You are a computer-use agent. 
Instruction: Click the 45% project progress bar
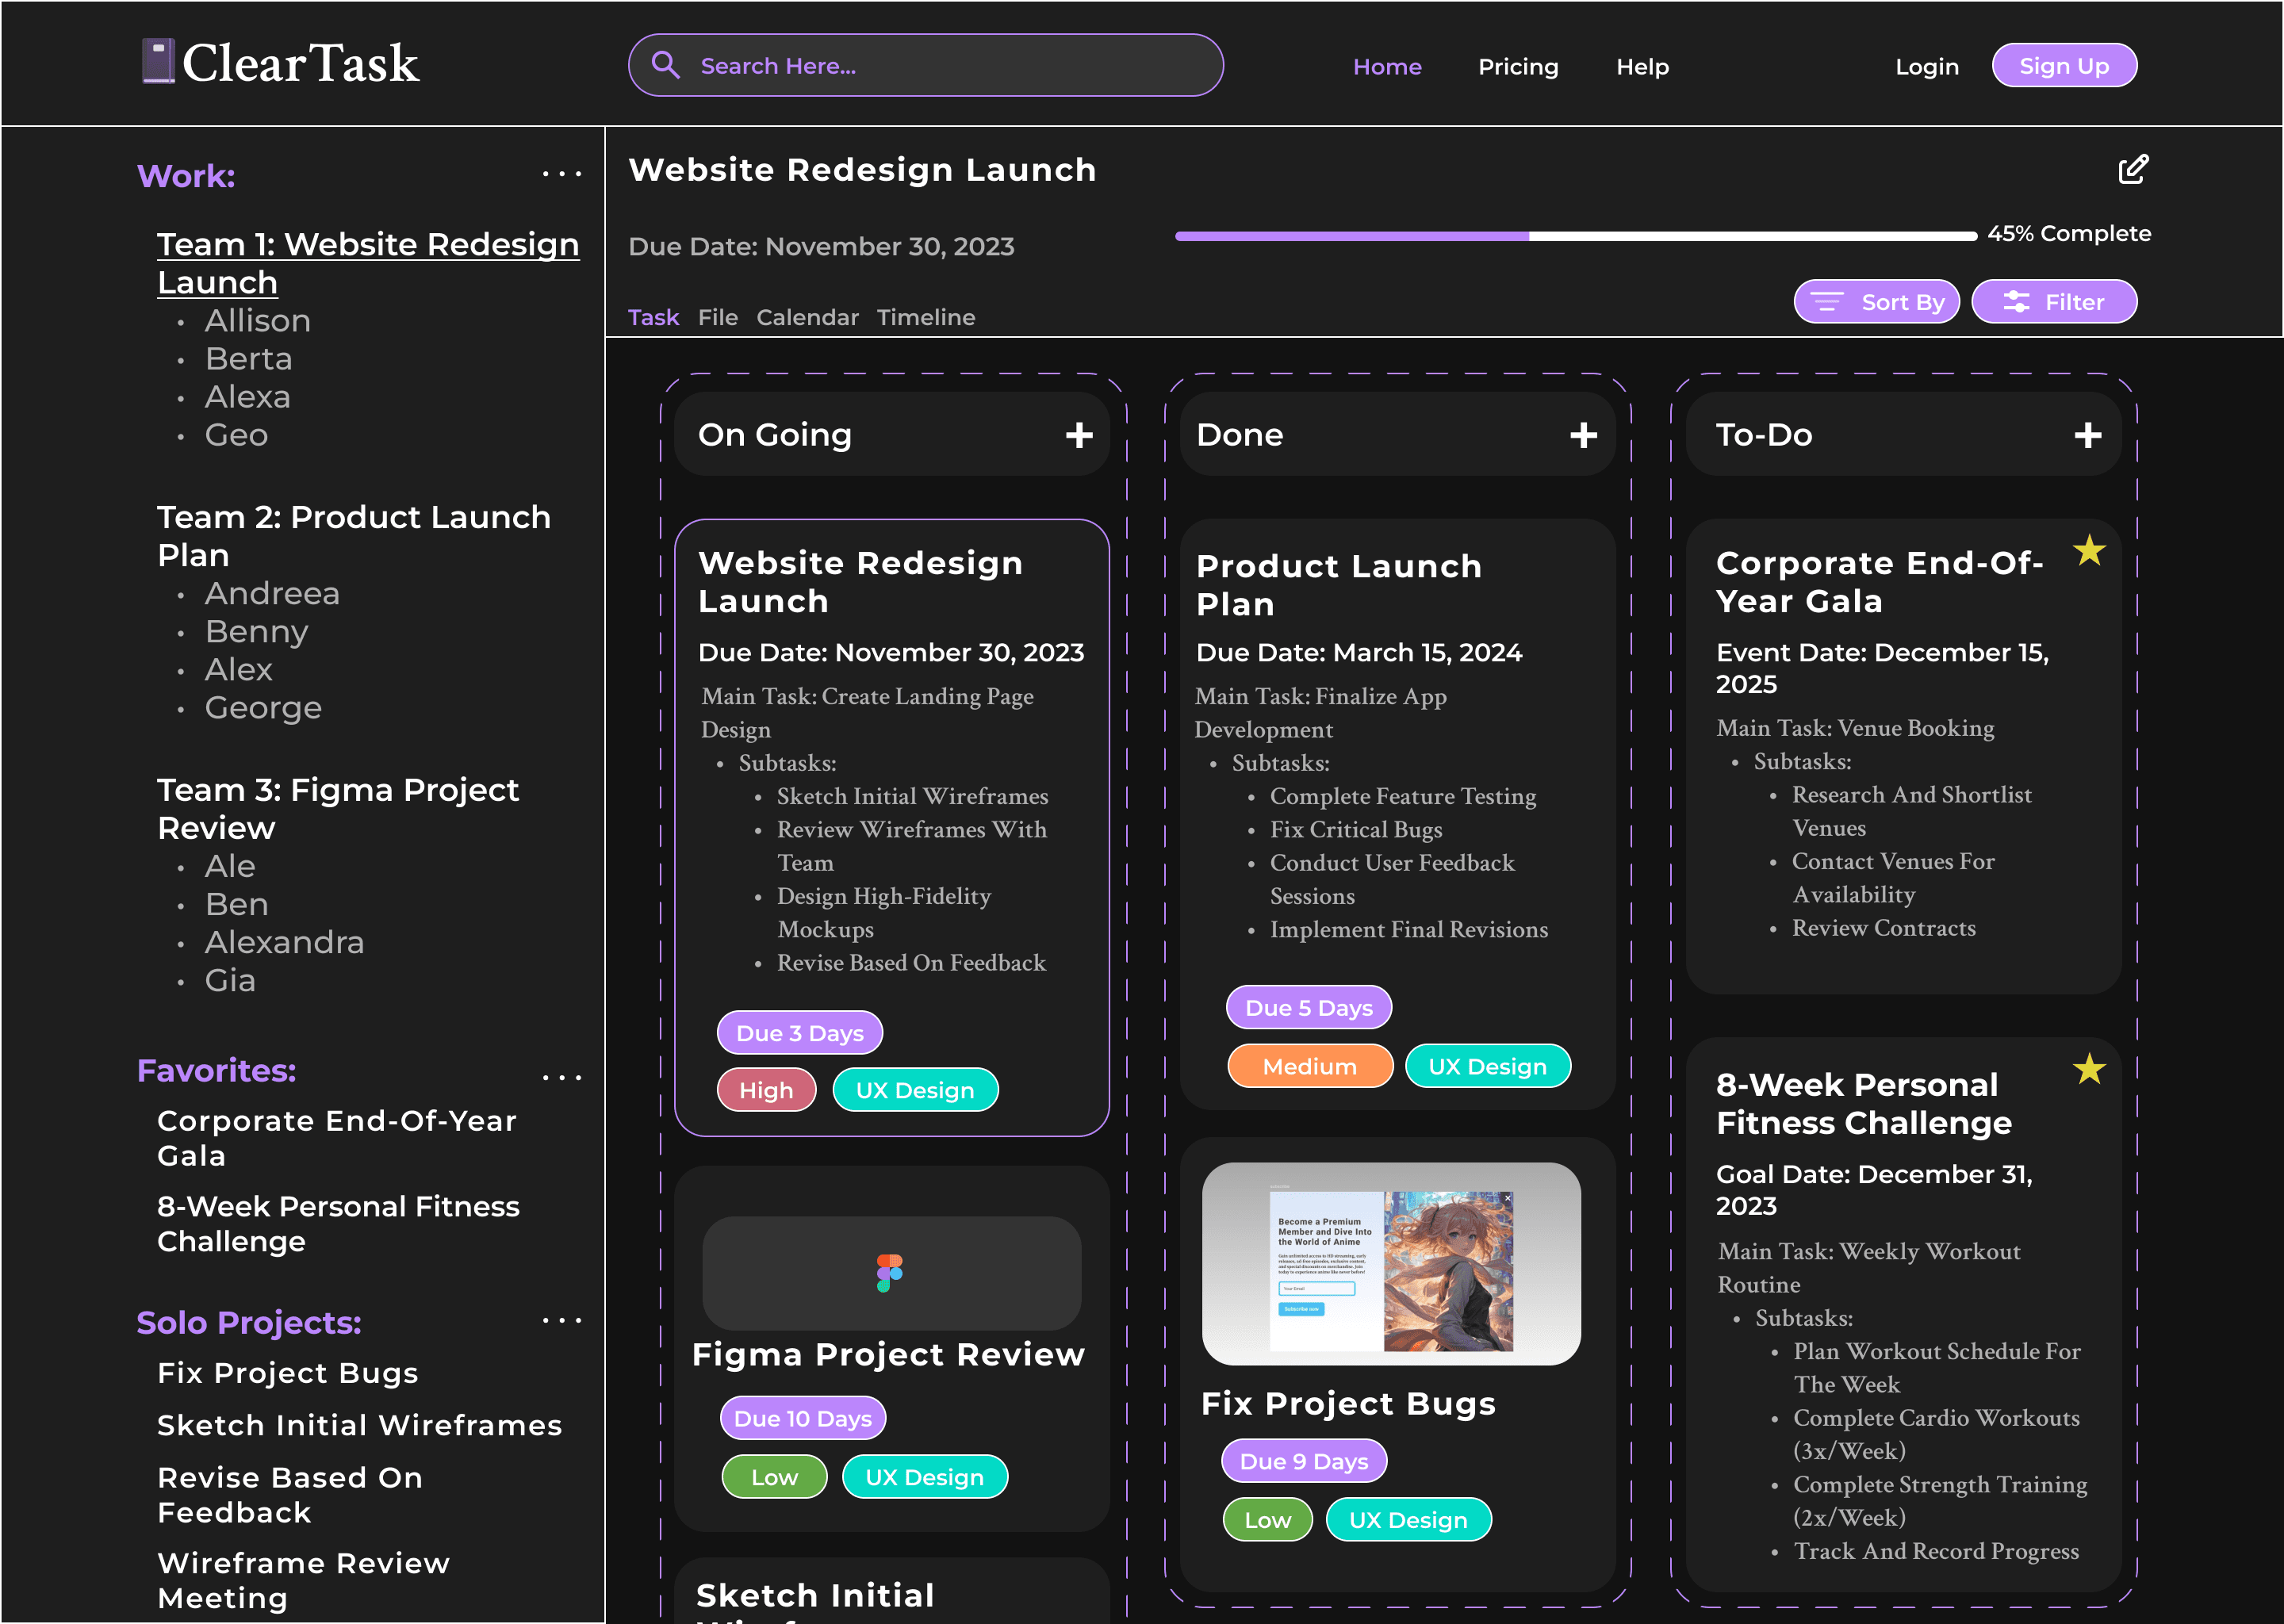point(1575,236)
